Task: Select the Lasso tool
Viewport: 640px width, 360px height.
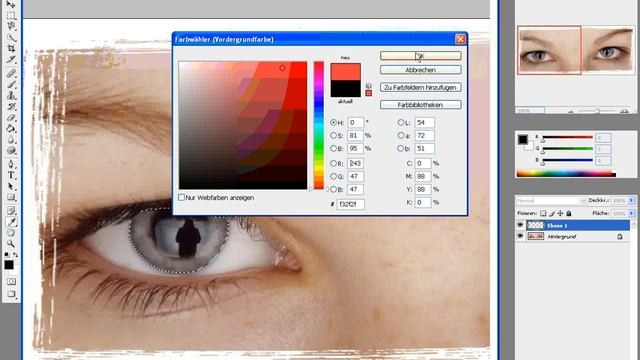Action: point(11,27)
